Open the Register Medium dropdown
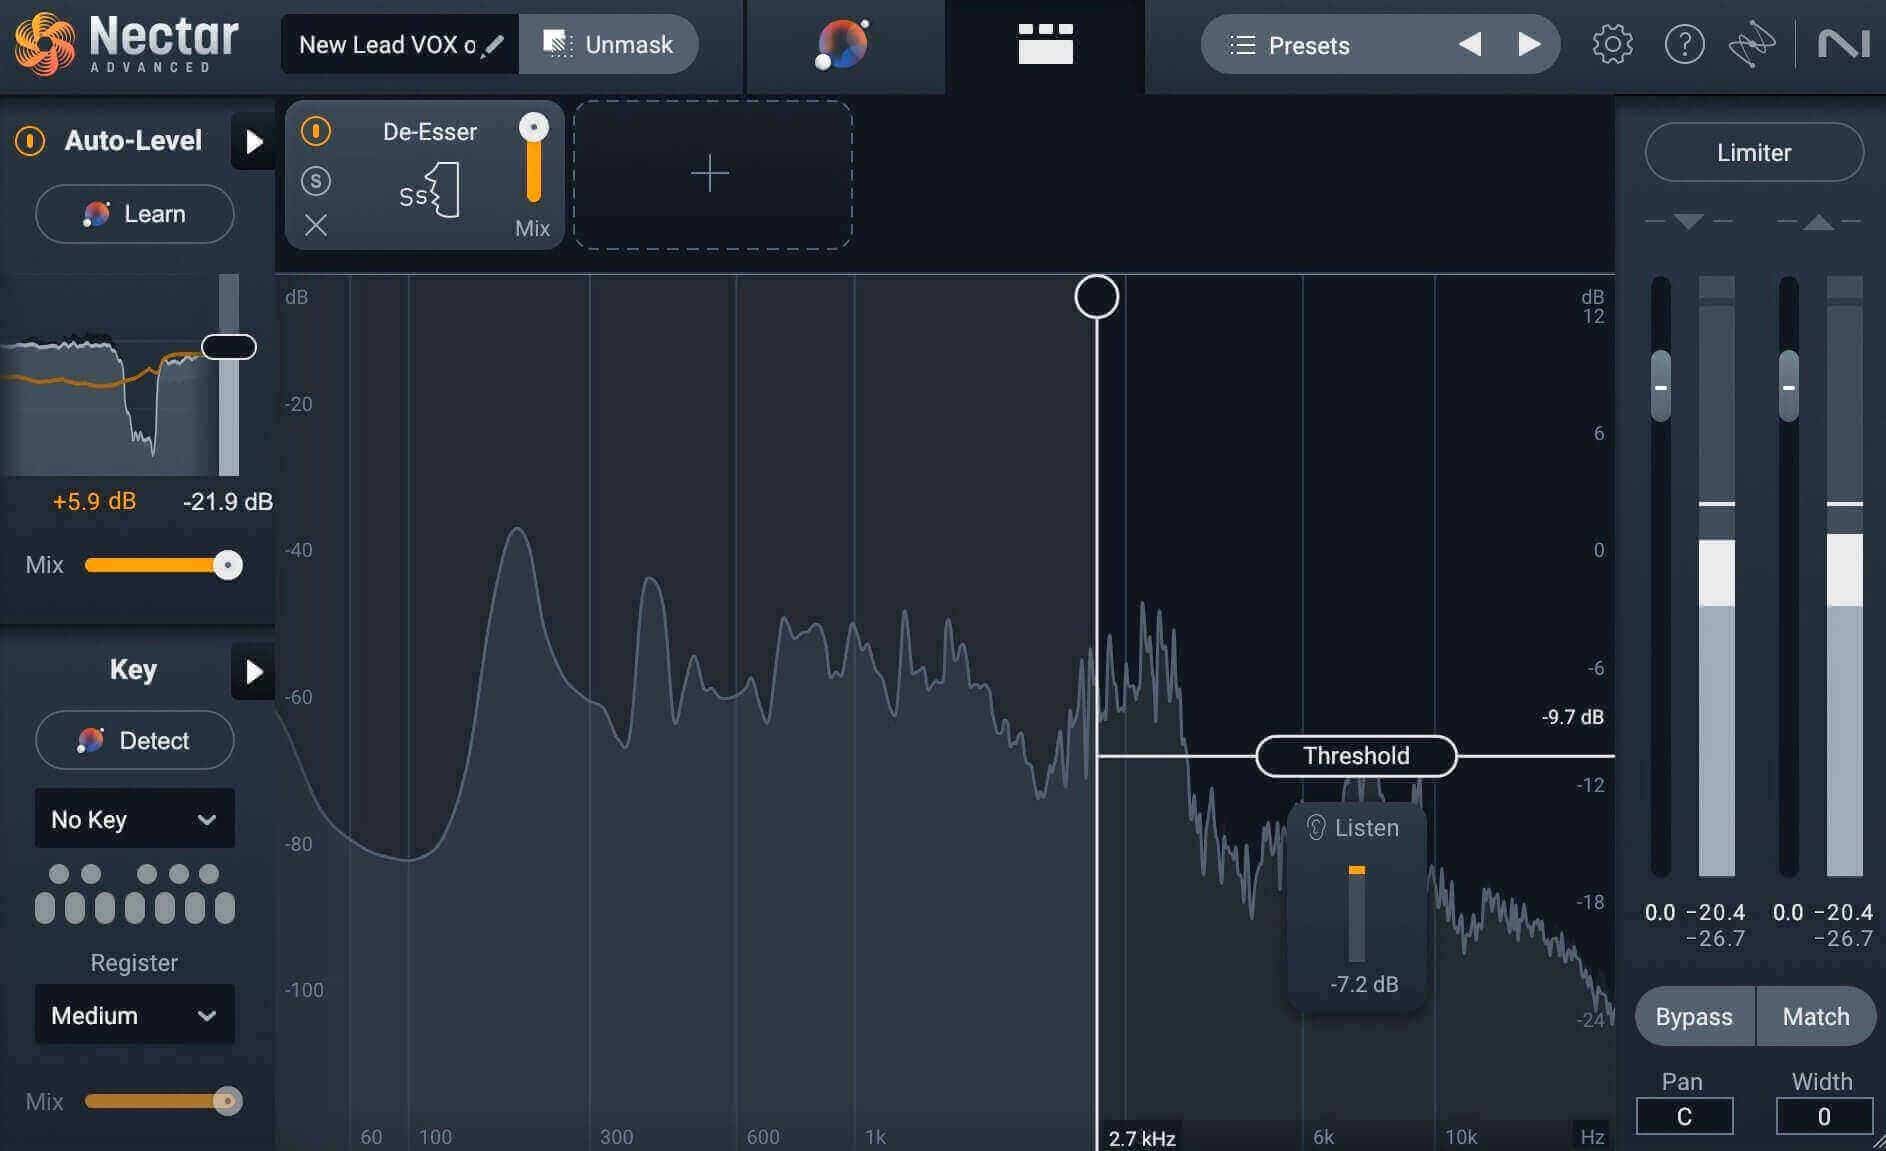 point(135,1015)
